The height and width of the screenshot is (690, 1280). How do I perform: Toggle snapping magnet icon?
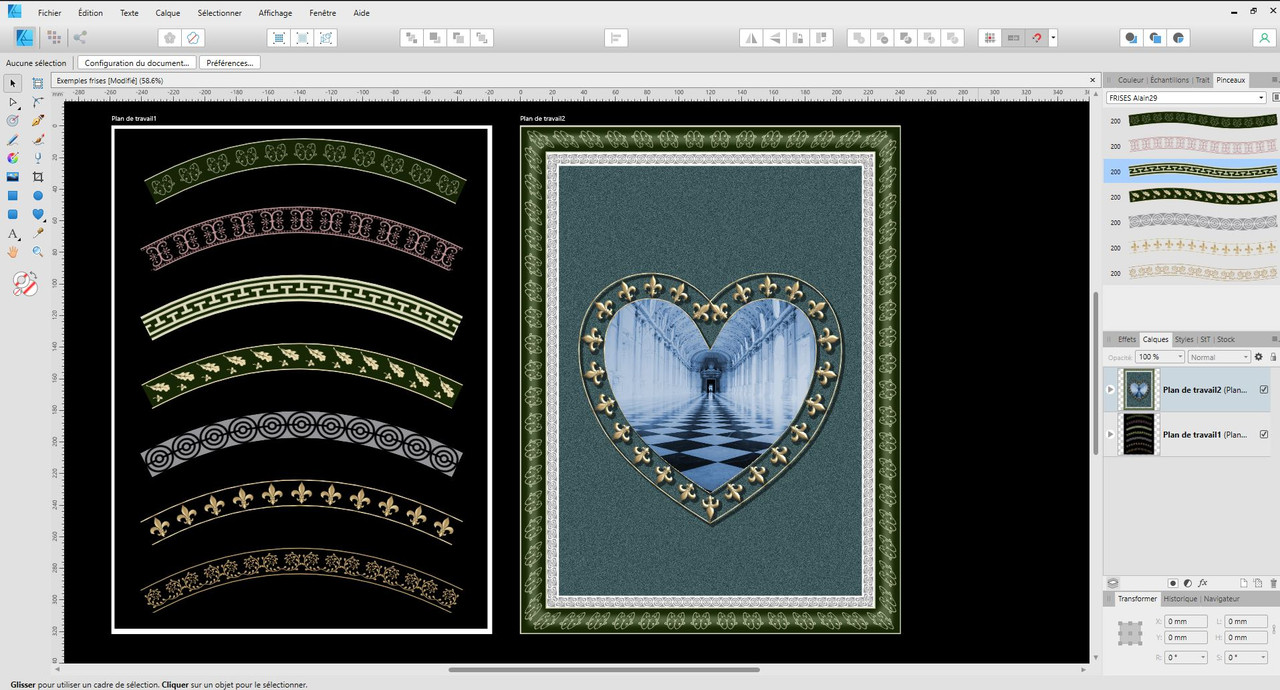[1036, 38]
